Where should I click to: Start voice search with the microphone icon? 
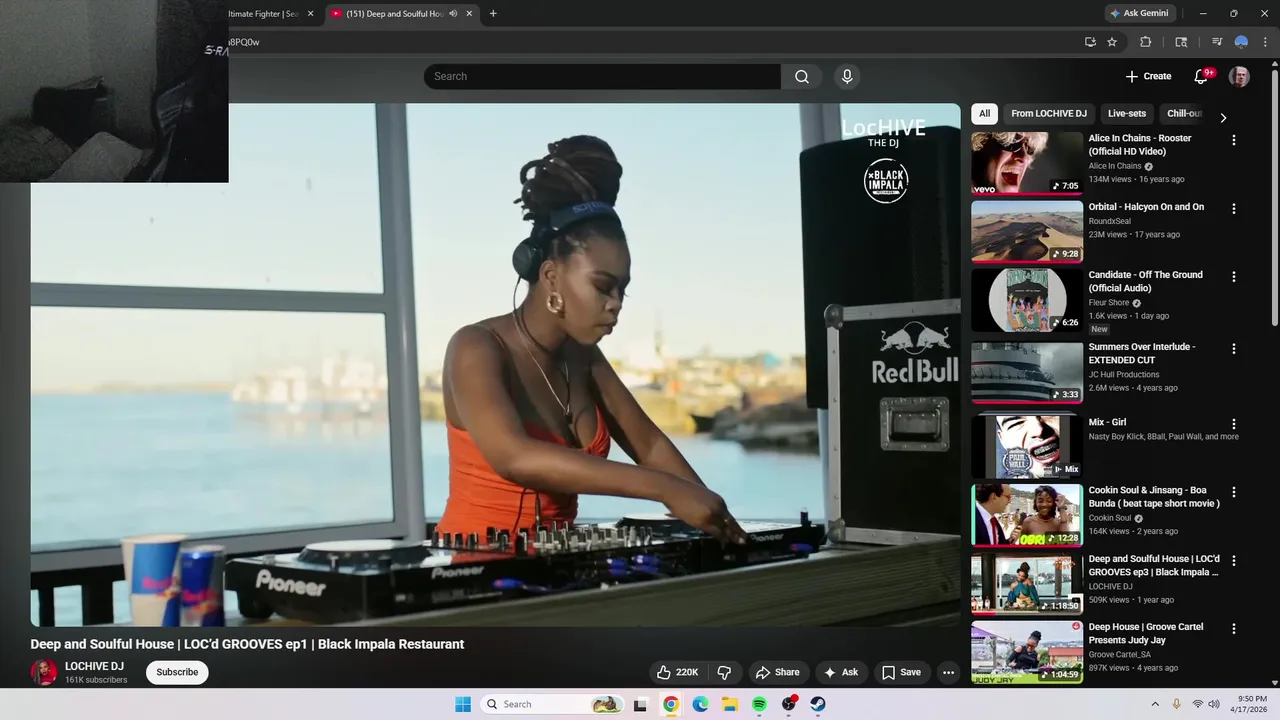point(847,76)
